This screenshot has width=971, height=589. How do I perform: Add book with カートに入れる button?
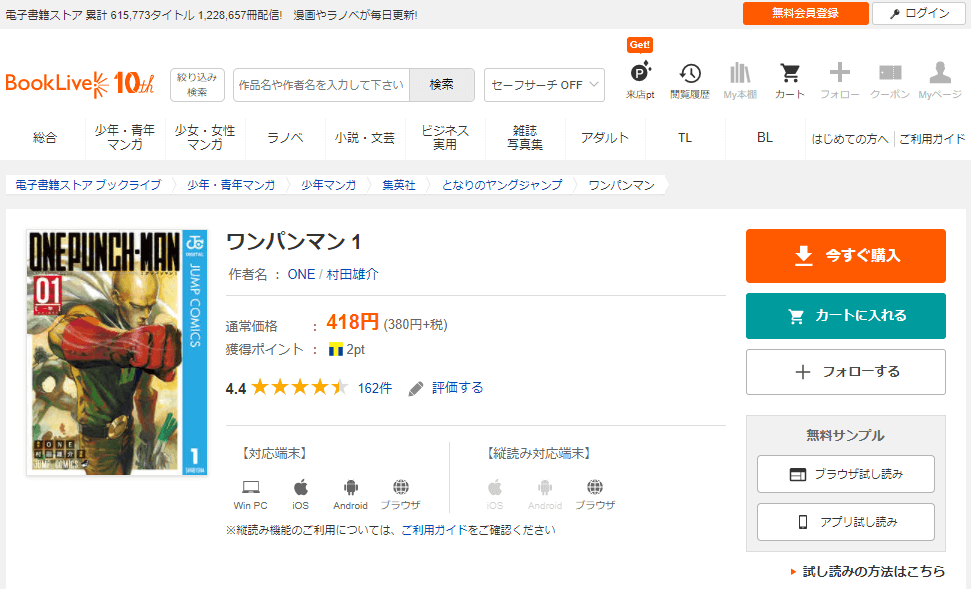pos(845,316)
